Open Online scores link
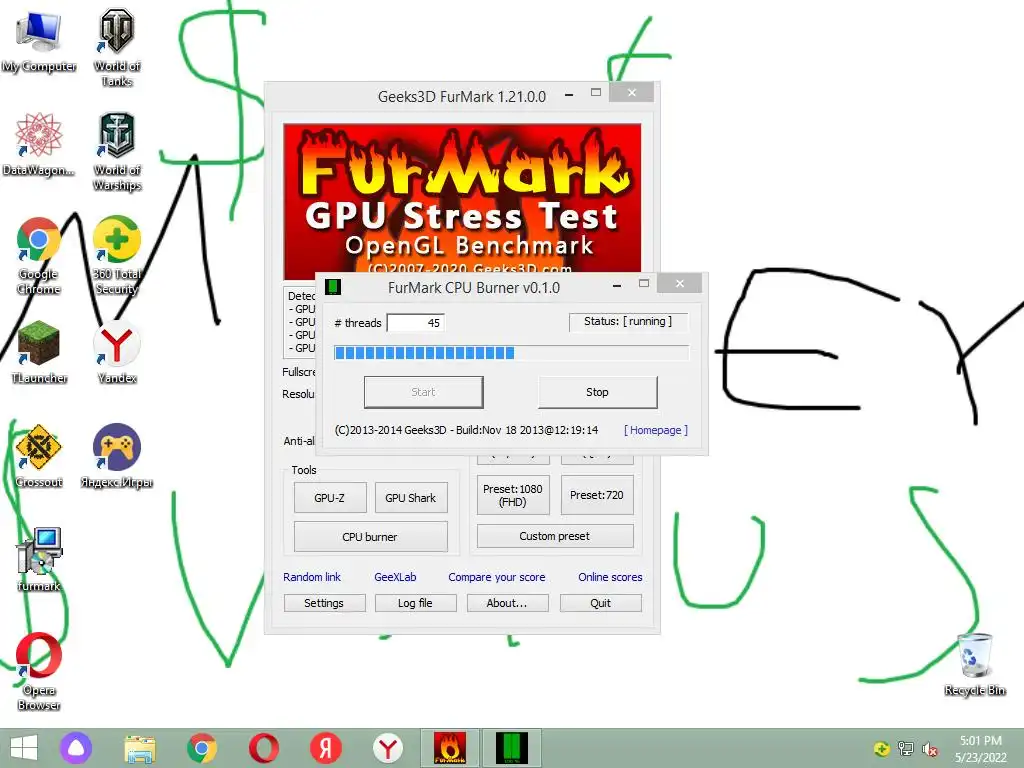 [x=611, y=577]
